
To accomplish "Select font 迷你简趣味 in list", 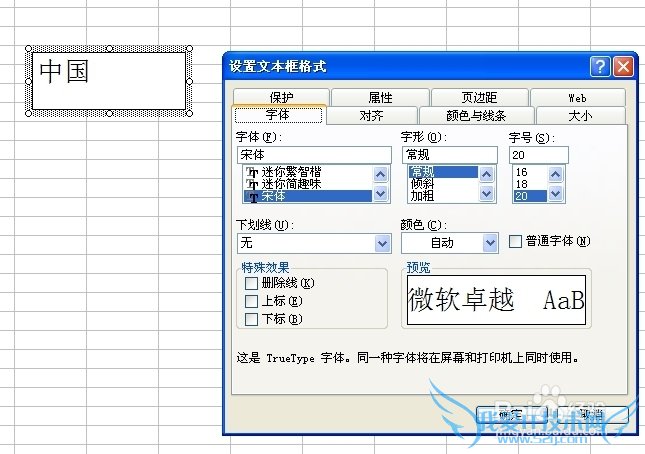I will [308, 184].
